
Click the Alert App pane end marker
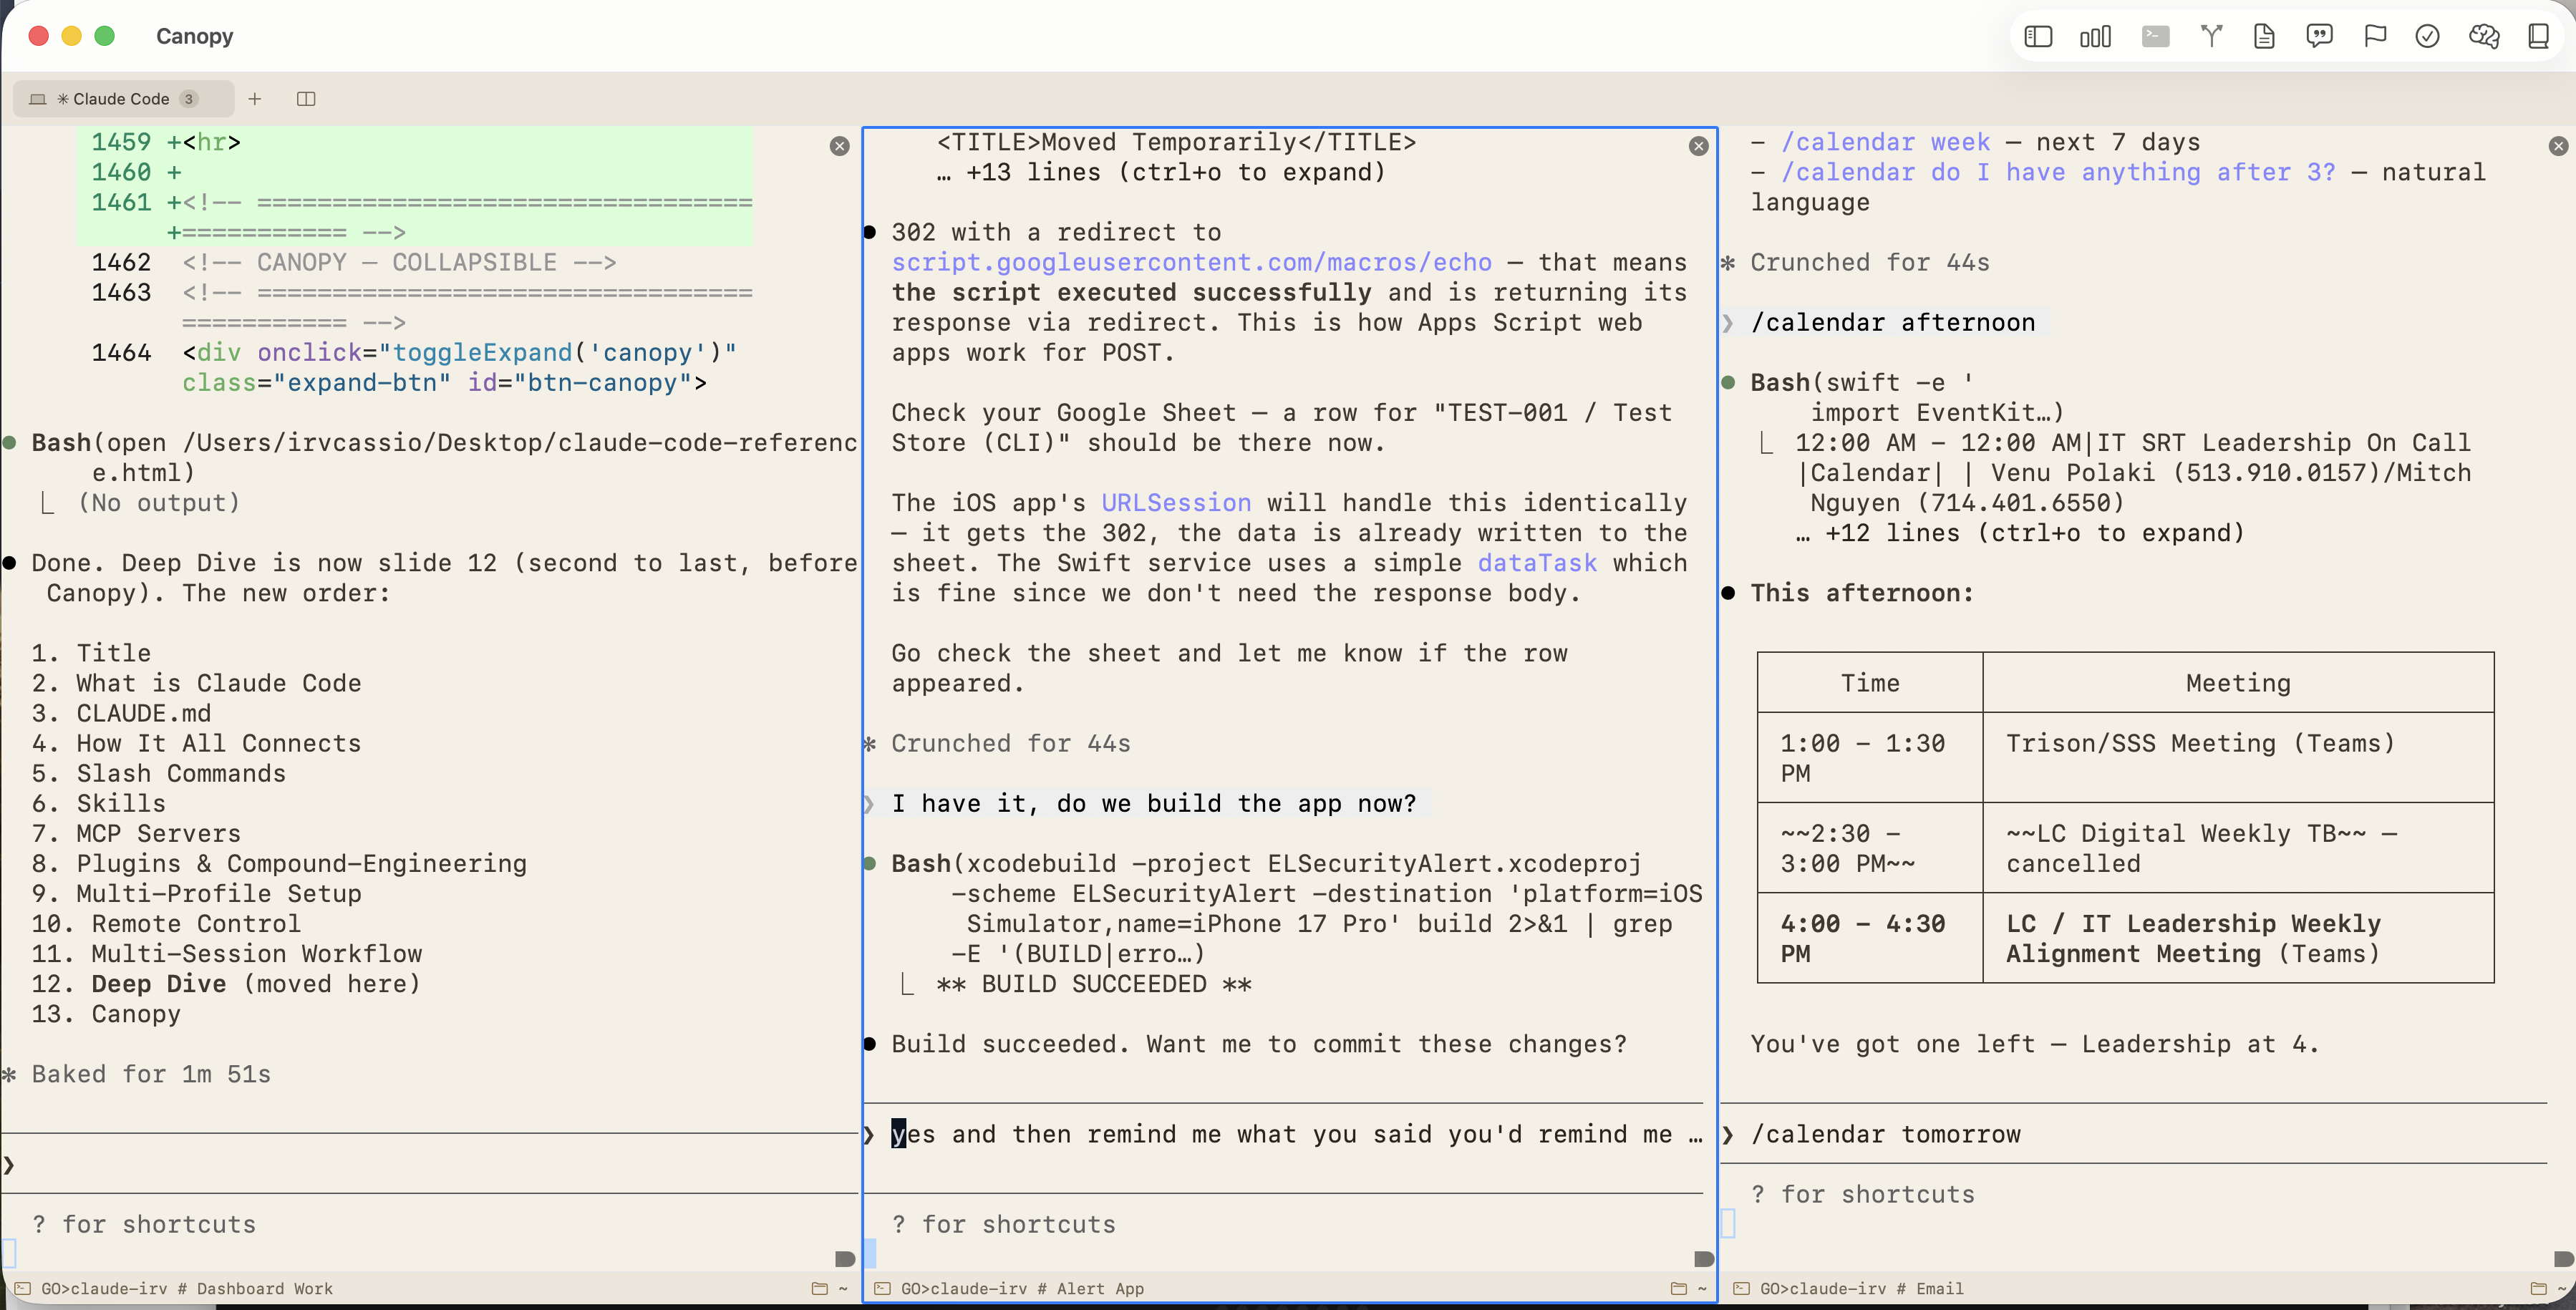(x=1704, y=1258)
